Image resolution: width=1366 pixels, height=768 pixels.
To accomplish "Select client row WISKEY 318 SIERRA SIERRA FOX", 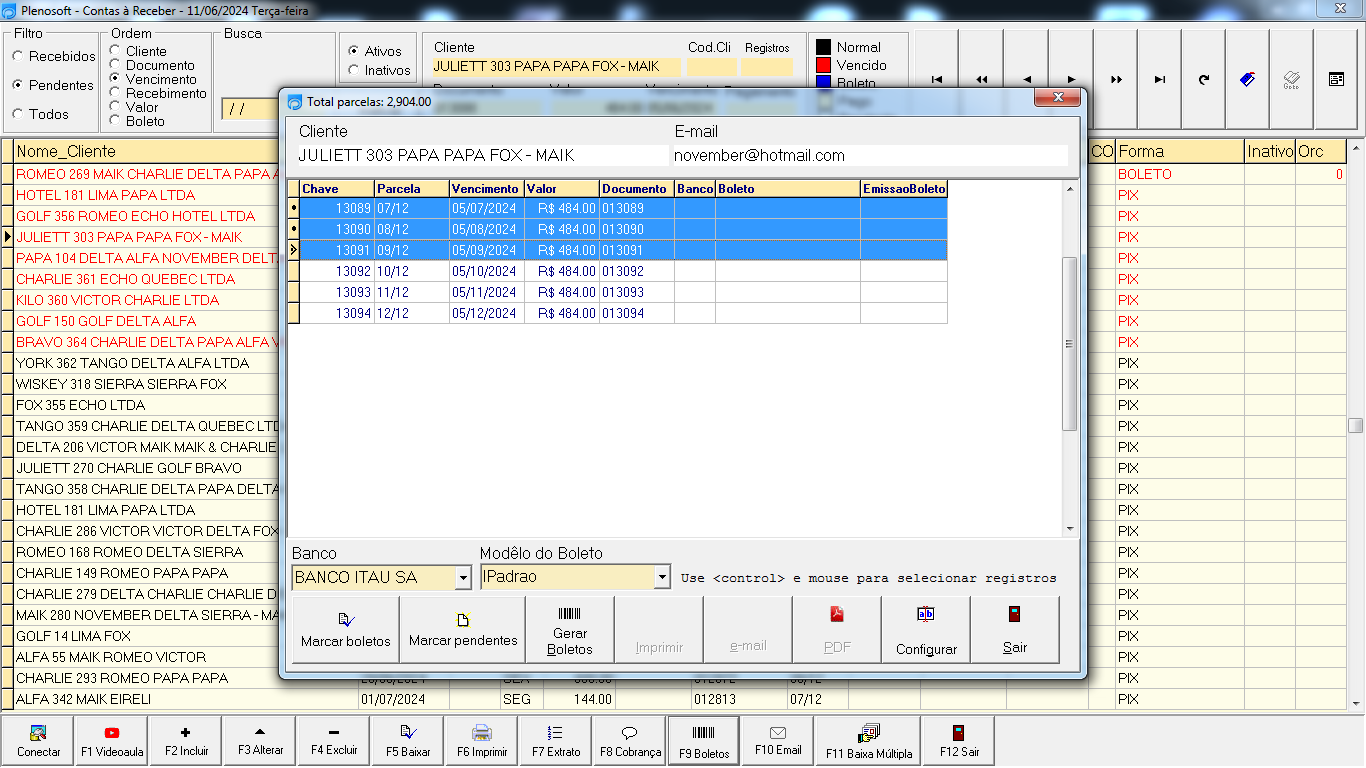I will [146, 384].
